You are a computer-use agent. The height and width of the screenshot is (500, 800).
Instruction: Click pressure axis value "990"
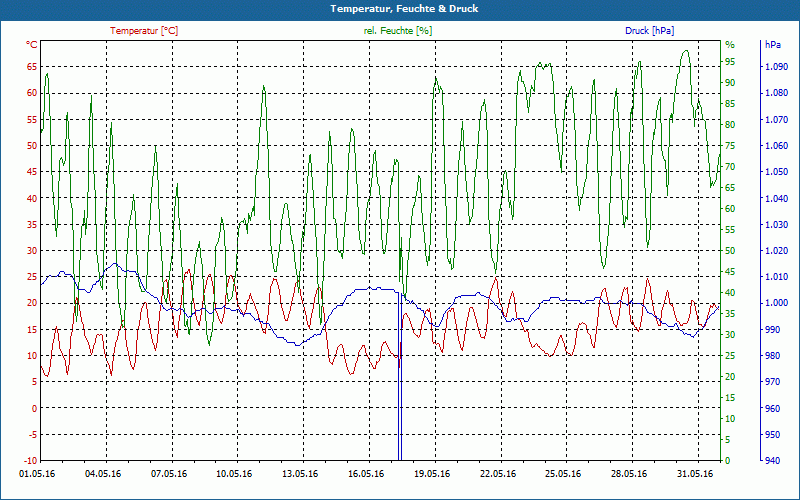coord(772,330)
